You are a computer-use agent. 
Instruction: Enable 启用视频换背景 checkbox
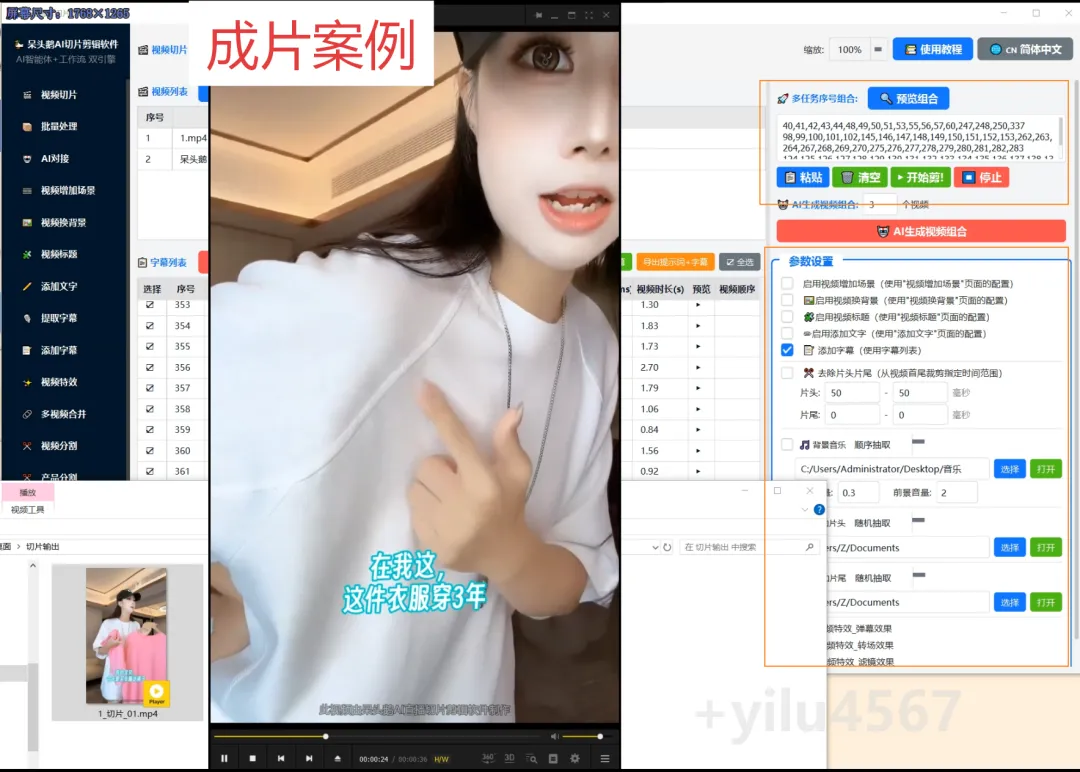(787, 300)
